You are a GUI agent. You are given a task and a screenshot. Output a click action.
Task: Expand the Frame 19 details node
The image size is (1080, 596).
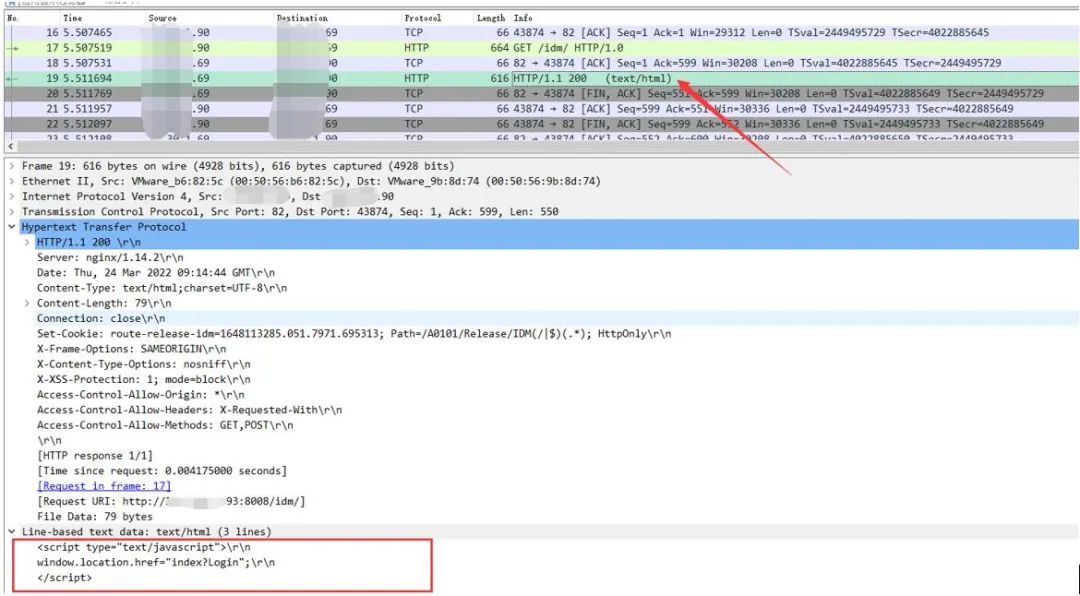tap(12, 166)
